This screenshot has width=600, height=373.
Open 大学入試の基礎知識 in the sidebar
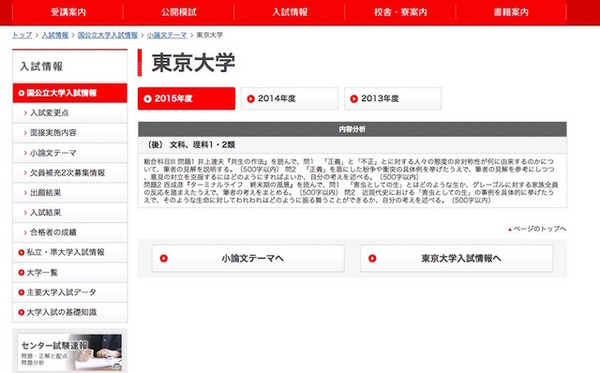pyautogui.click(x=70, y=312)
